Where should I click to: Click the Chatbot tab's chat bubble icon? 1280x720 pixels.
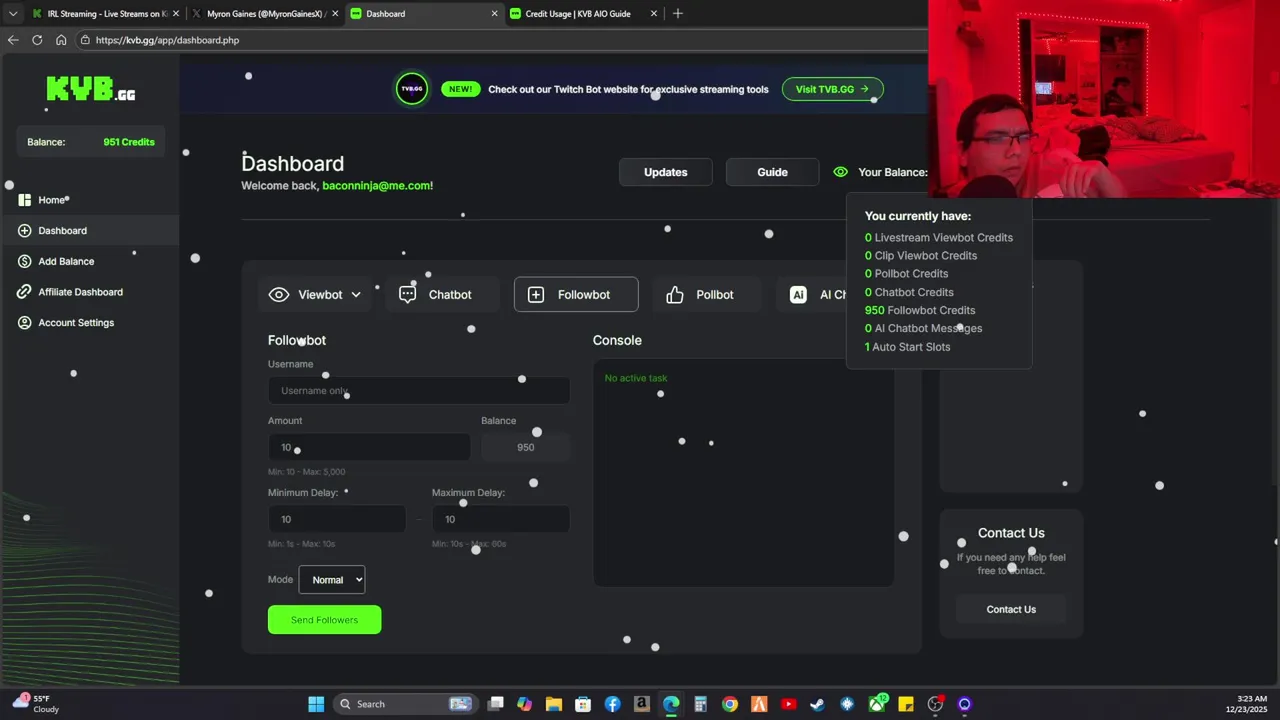coord(407,295)
